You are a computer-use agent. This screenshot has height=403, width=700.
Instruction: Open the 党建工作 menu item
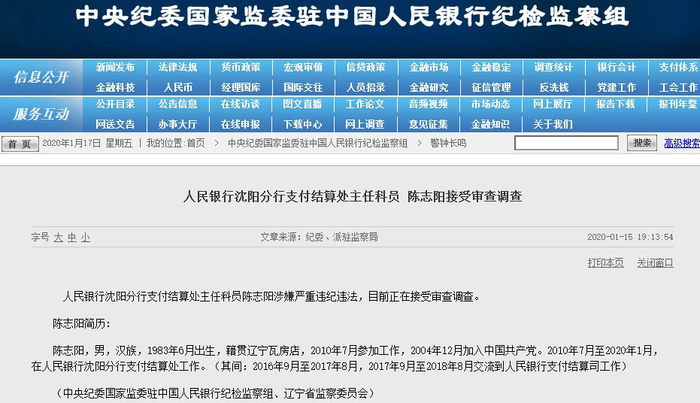click(x=617, y=87)
